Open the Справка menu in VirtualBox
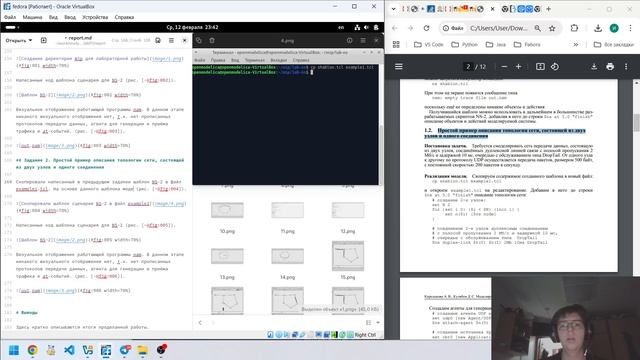Viewport: 640px width, 360px height. (x=124, y=17)
